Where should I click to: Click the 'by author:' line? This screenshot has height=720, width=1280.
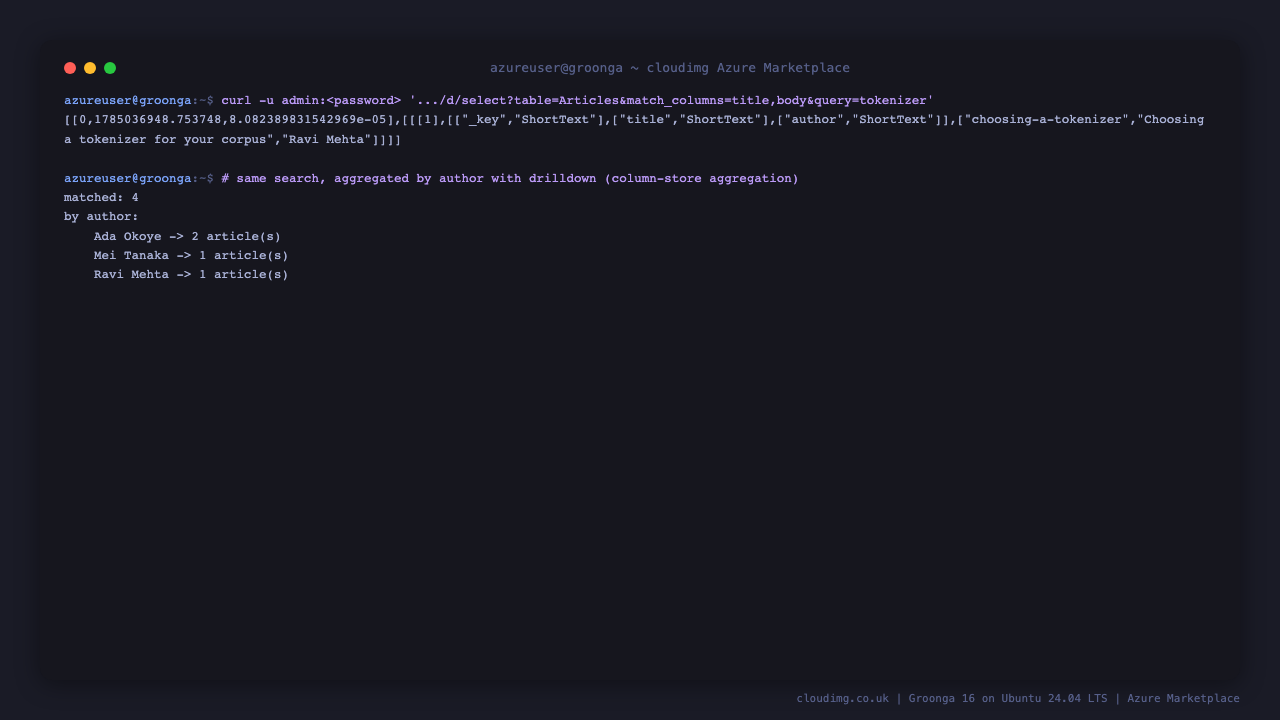(x=101, y=217)
